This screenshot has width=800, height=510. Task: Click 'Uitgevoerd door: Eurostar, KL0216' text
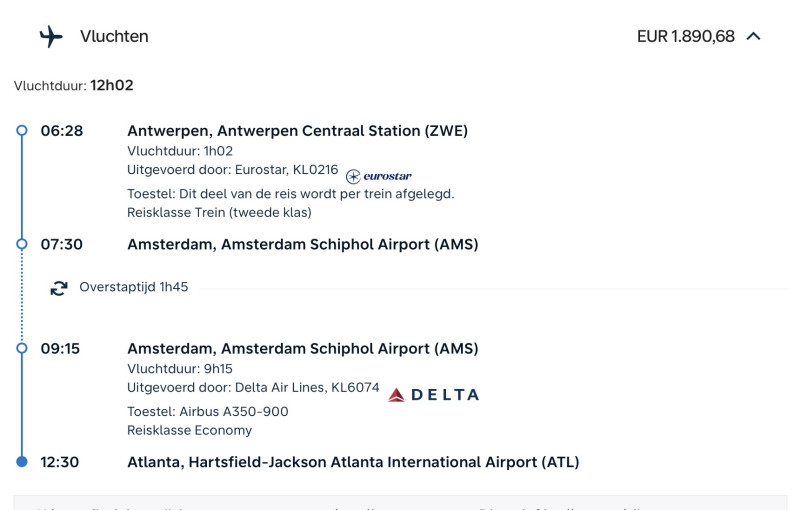coord(233,170)
